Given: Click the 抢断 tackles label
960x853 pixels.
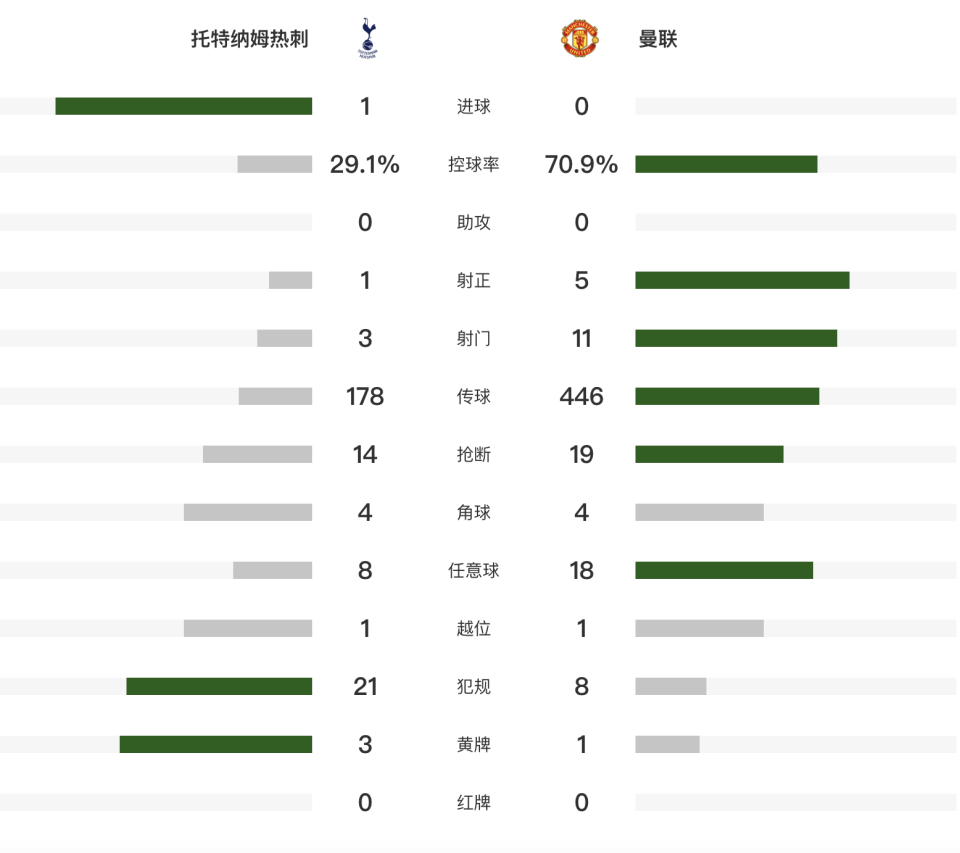Looking at the screenshot, I should coord(473,454).
